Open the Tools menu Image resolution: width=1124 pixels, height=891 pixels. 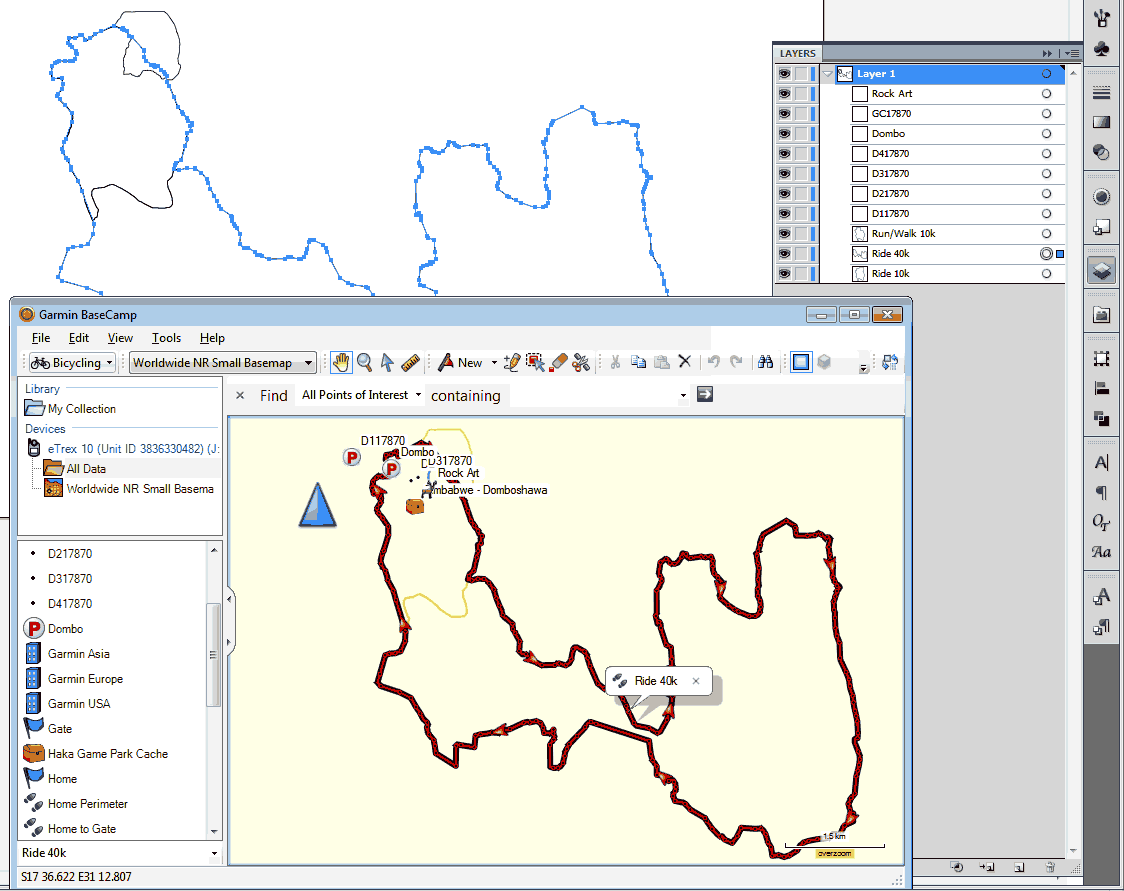[166, 338]
